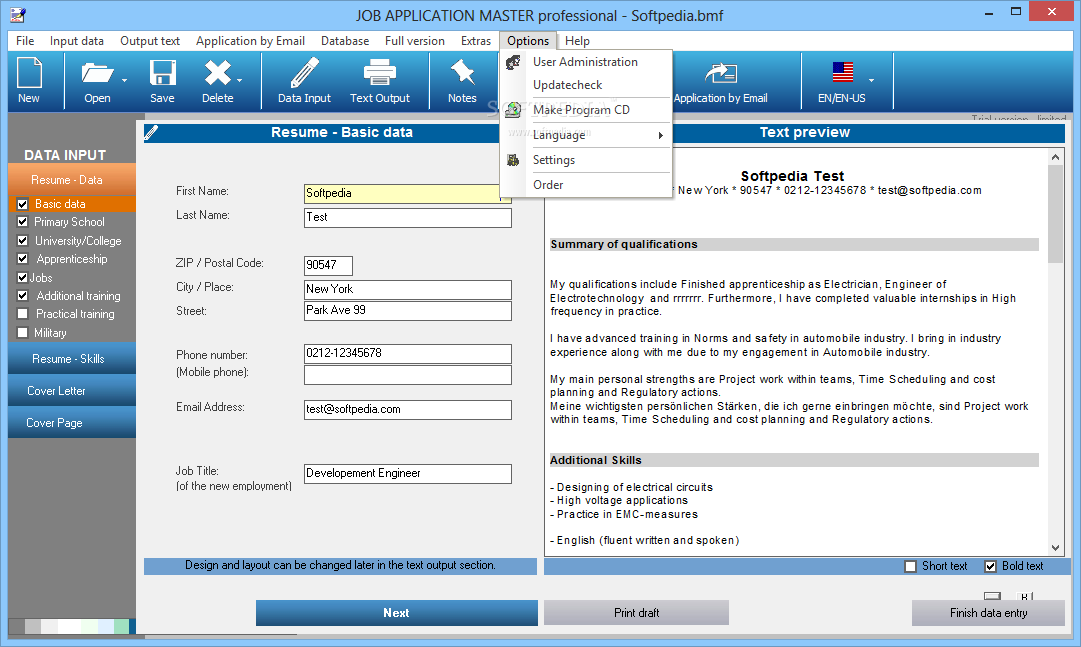Expand the Delete button dropdown arrow
The image size is (1081, 647).
[239, 81]
